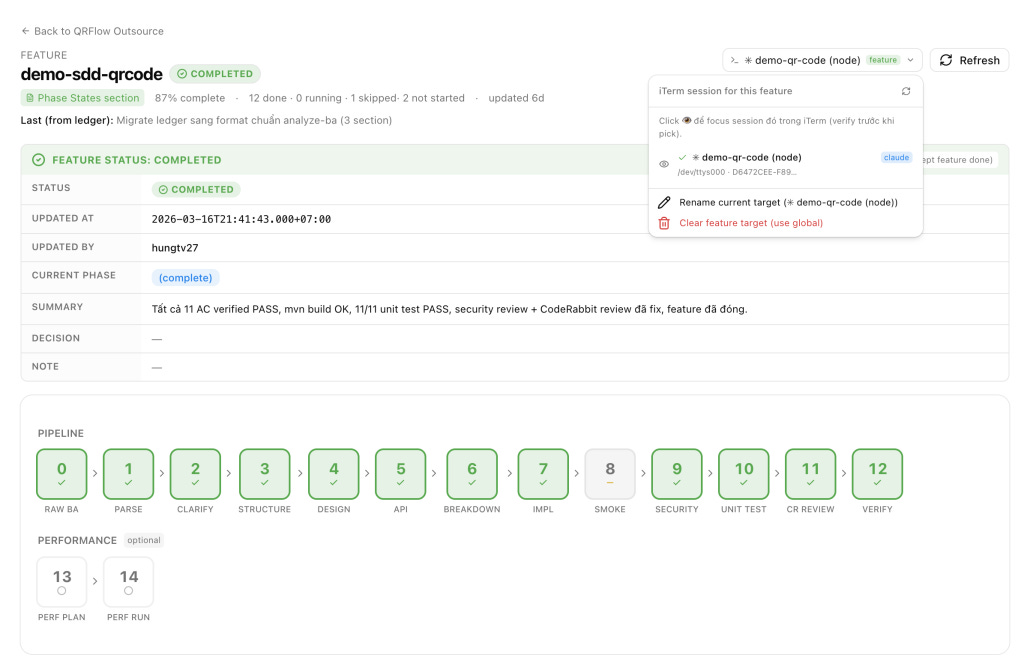
Task: Select performance step 14 PERF RUN
Action: (129, 582)
